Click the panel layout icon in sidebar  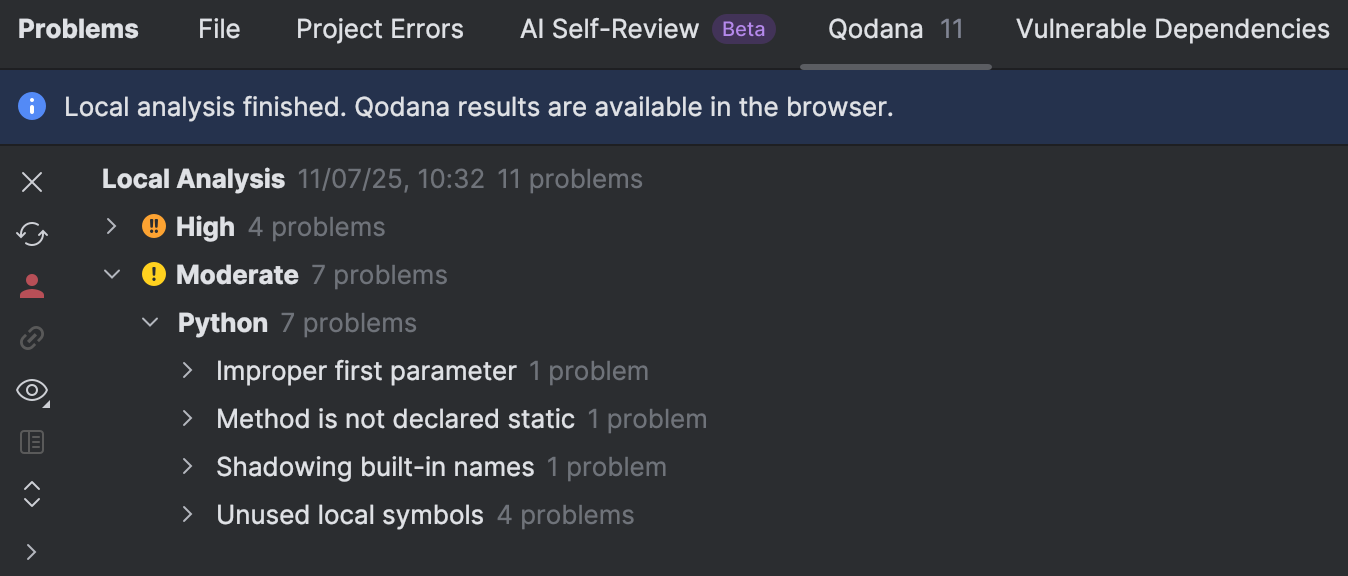point(31,442)
